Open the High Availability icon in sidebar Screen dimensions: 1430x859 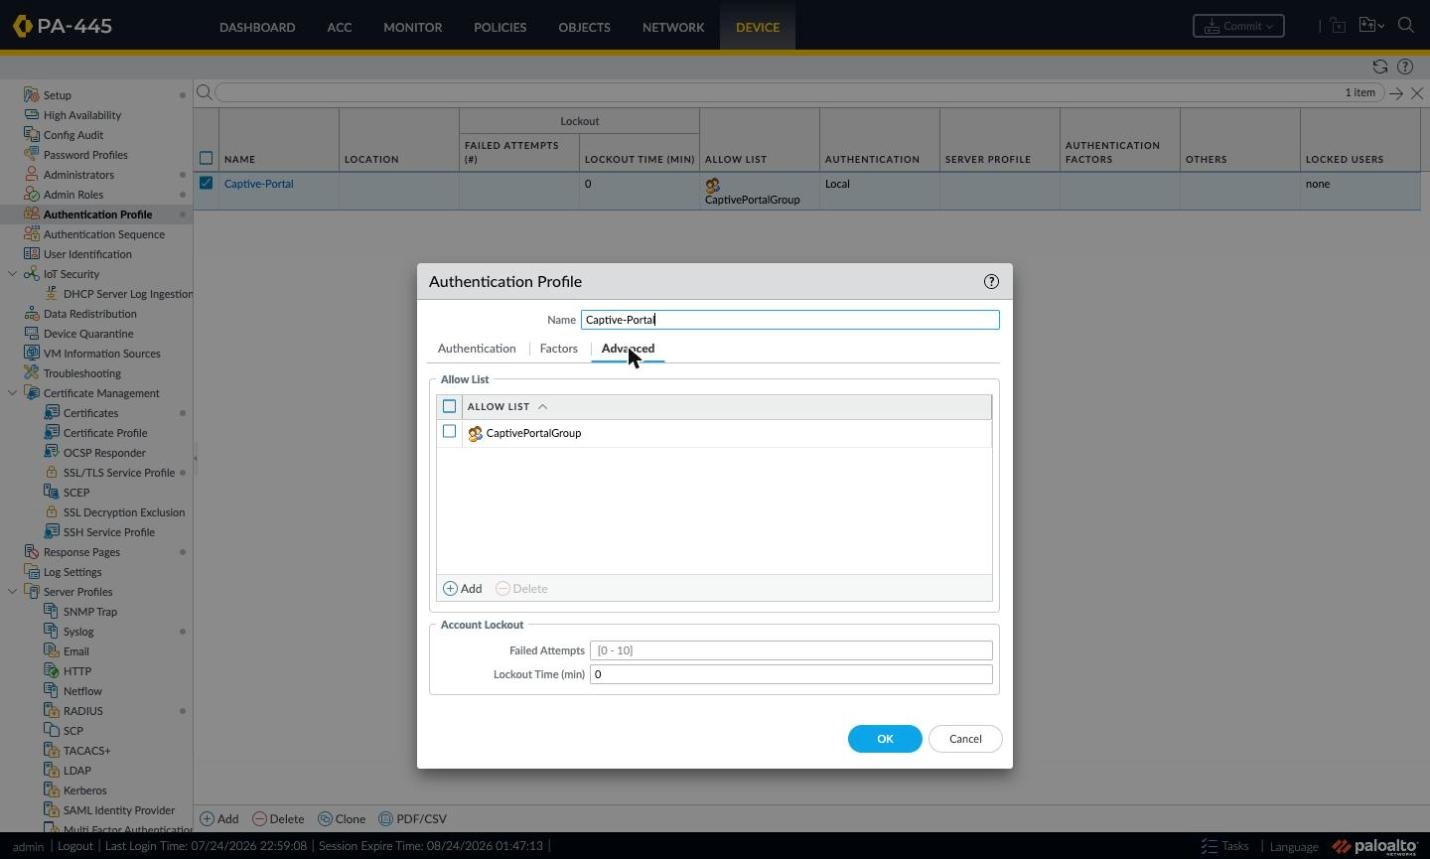31,115
